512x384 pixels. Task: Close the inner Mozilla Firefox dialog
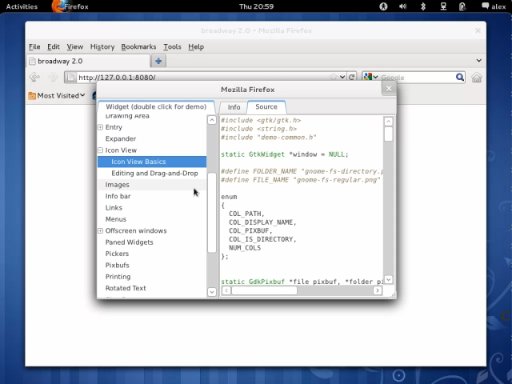coord(389,89)
